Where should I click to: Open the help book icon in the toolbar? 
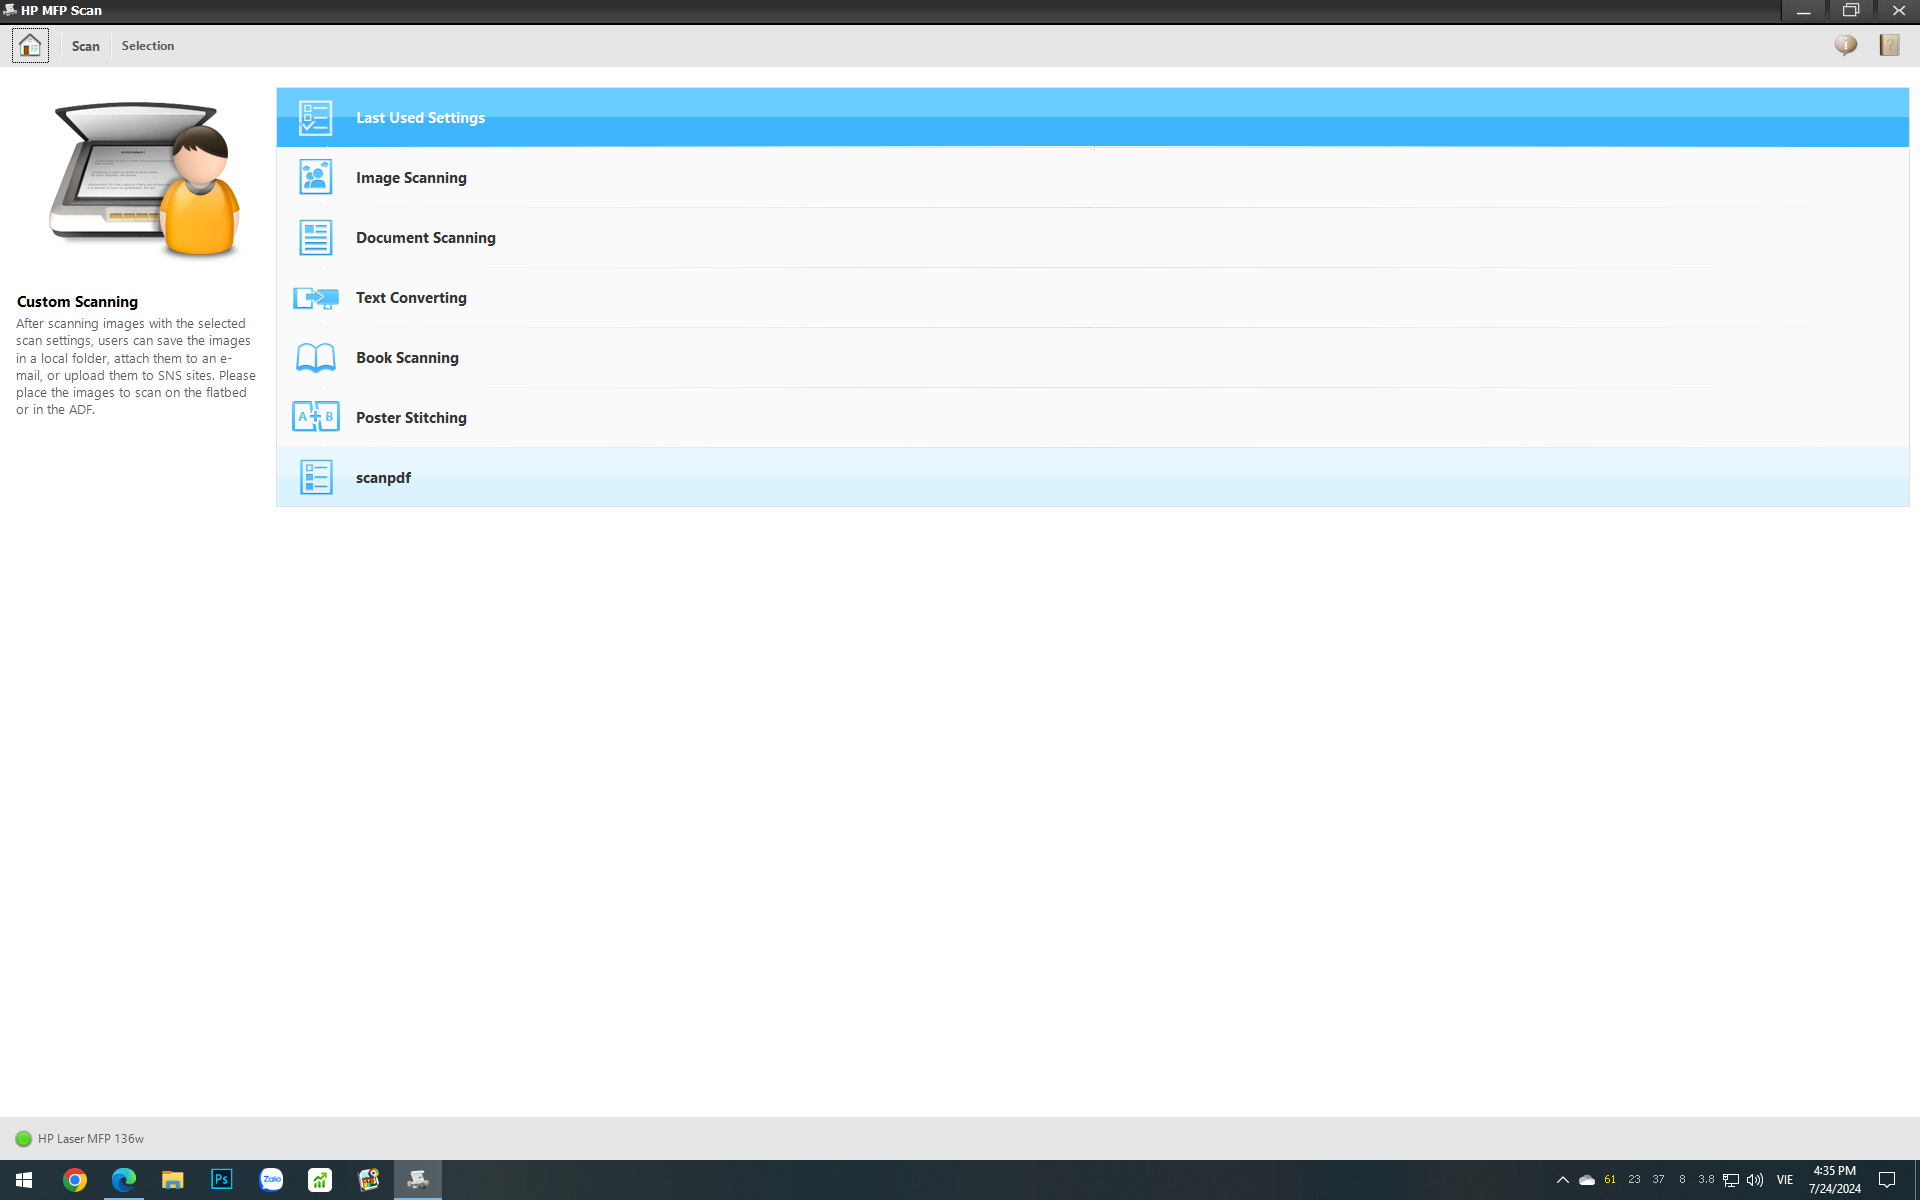[1889, 45]
